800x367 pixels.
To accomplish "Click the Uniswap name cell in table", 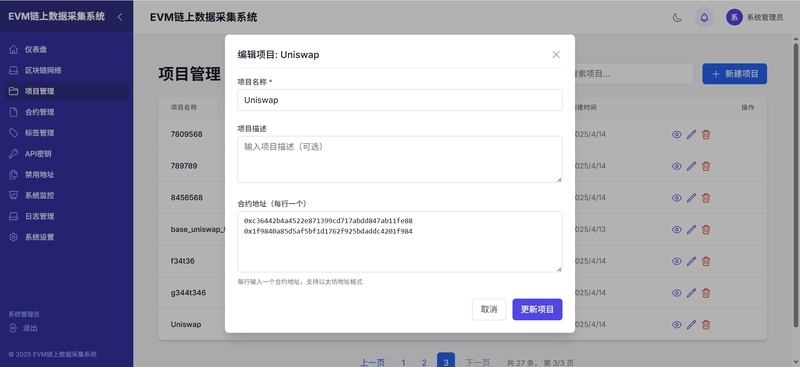I will click(x=186, y=324).
